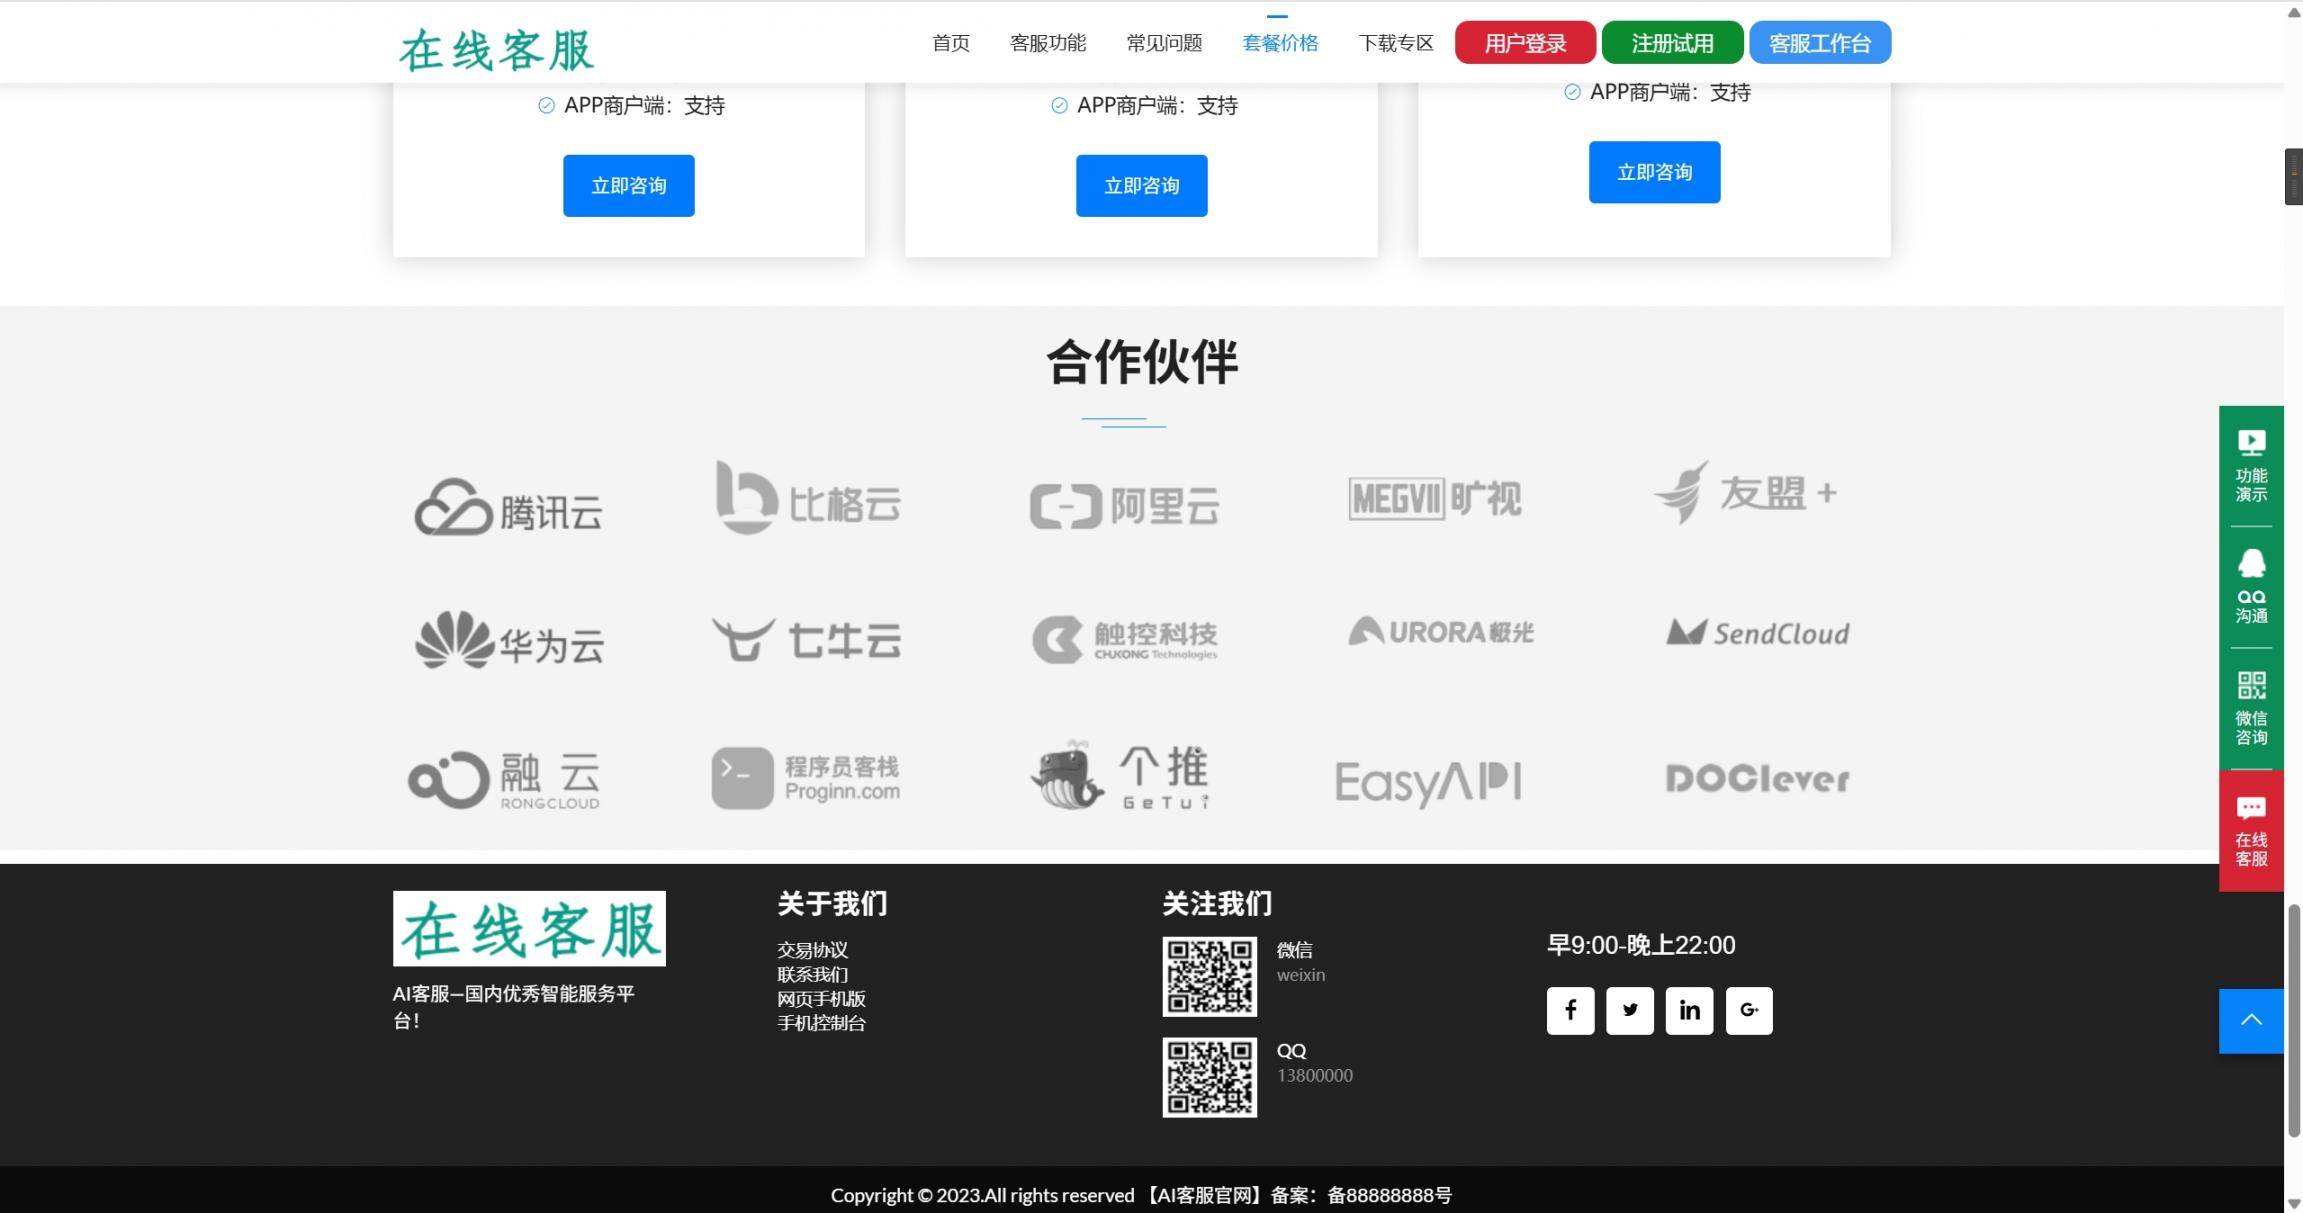Switch to the 下载专区 section
2303x1213 pixels.
point(1395,42)
